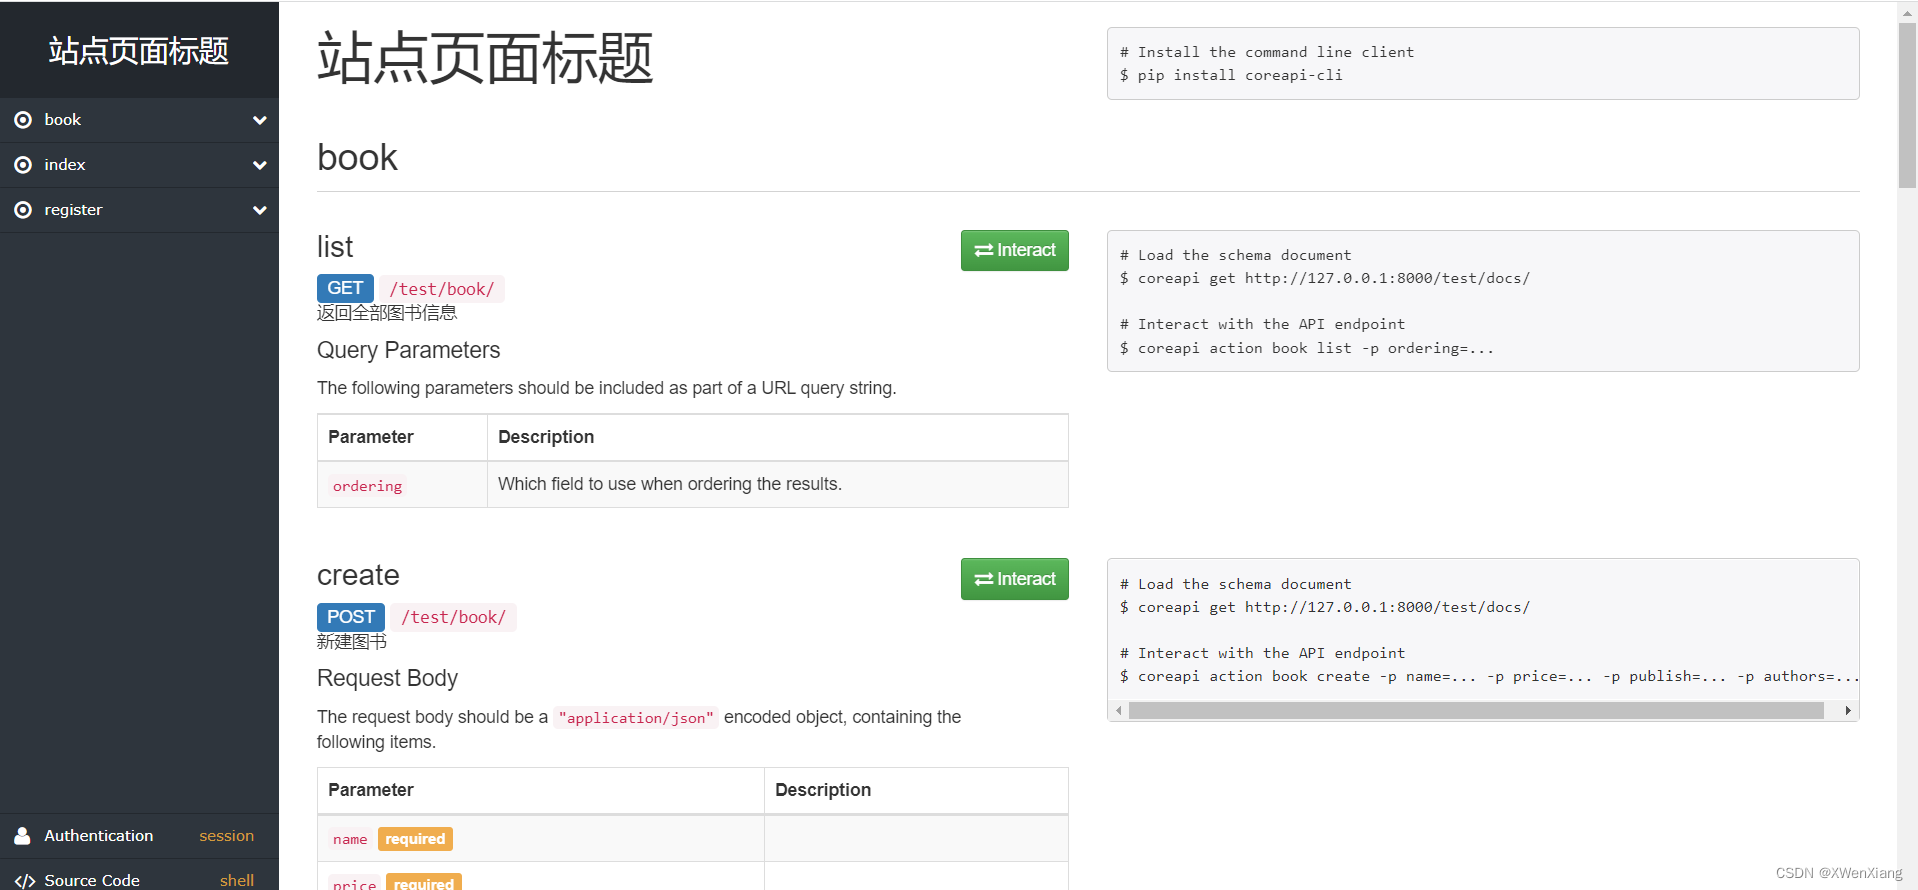Click the required badge beside name
Image resolution: width=1918 pixels, height=890 pixels.
tap(415, 839)
